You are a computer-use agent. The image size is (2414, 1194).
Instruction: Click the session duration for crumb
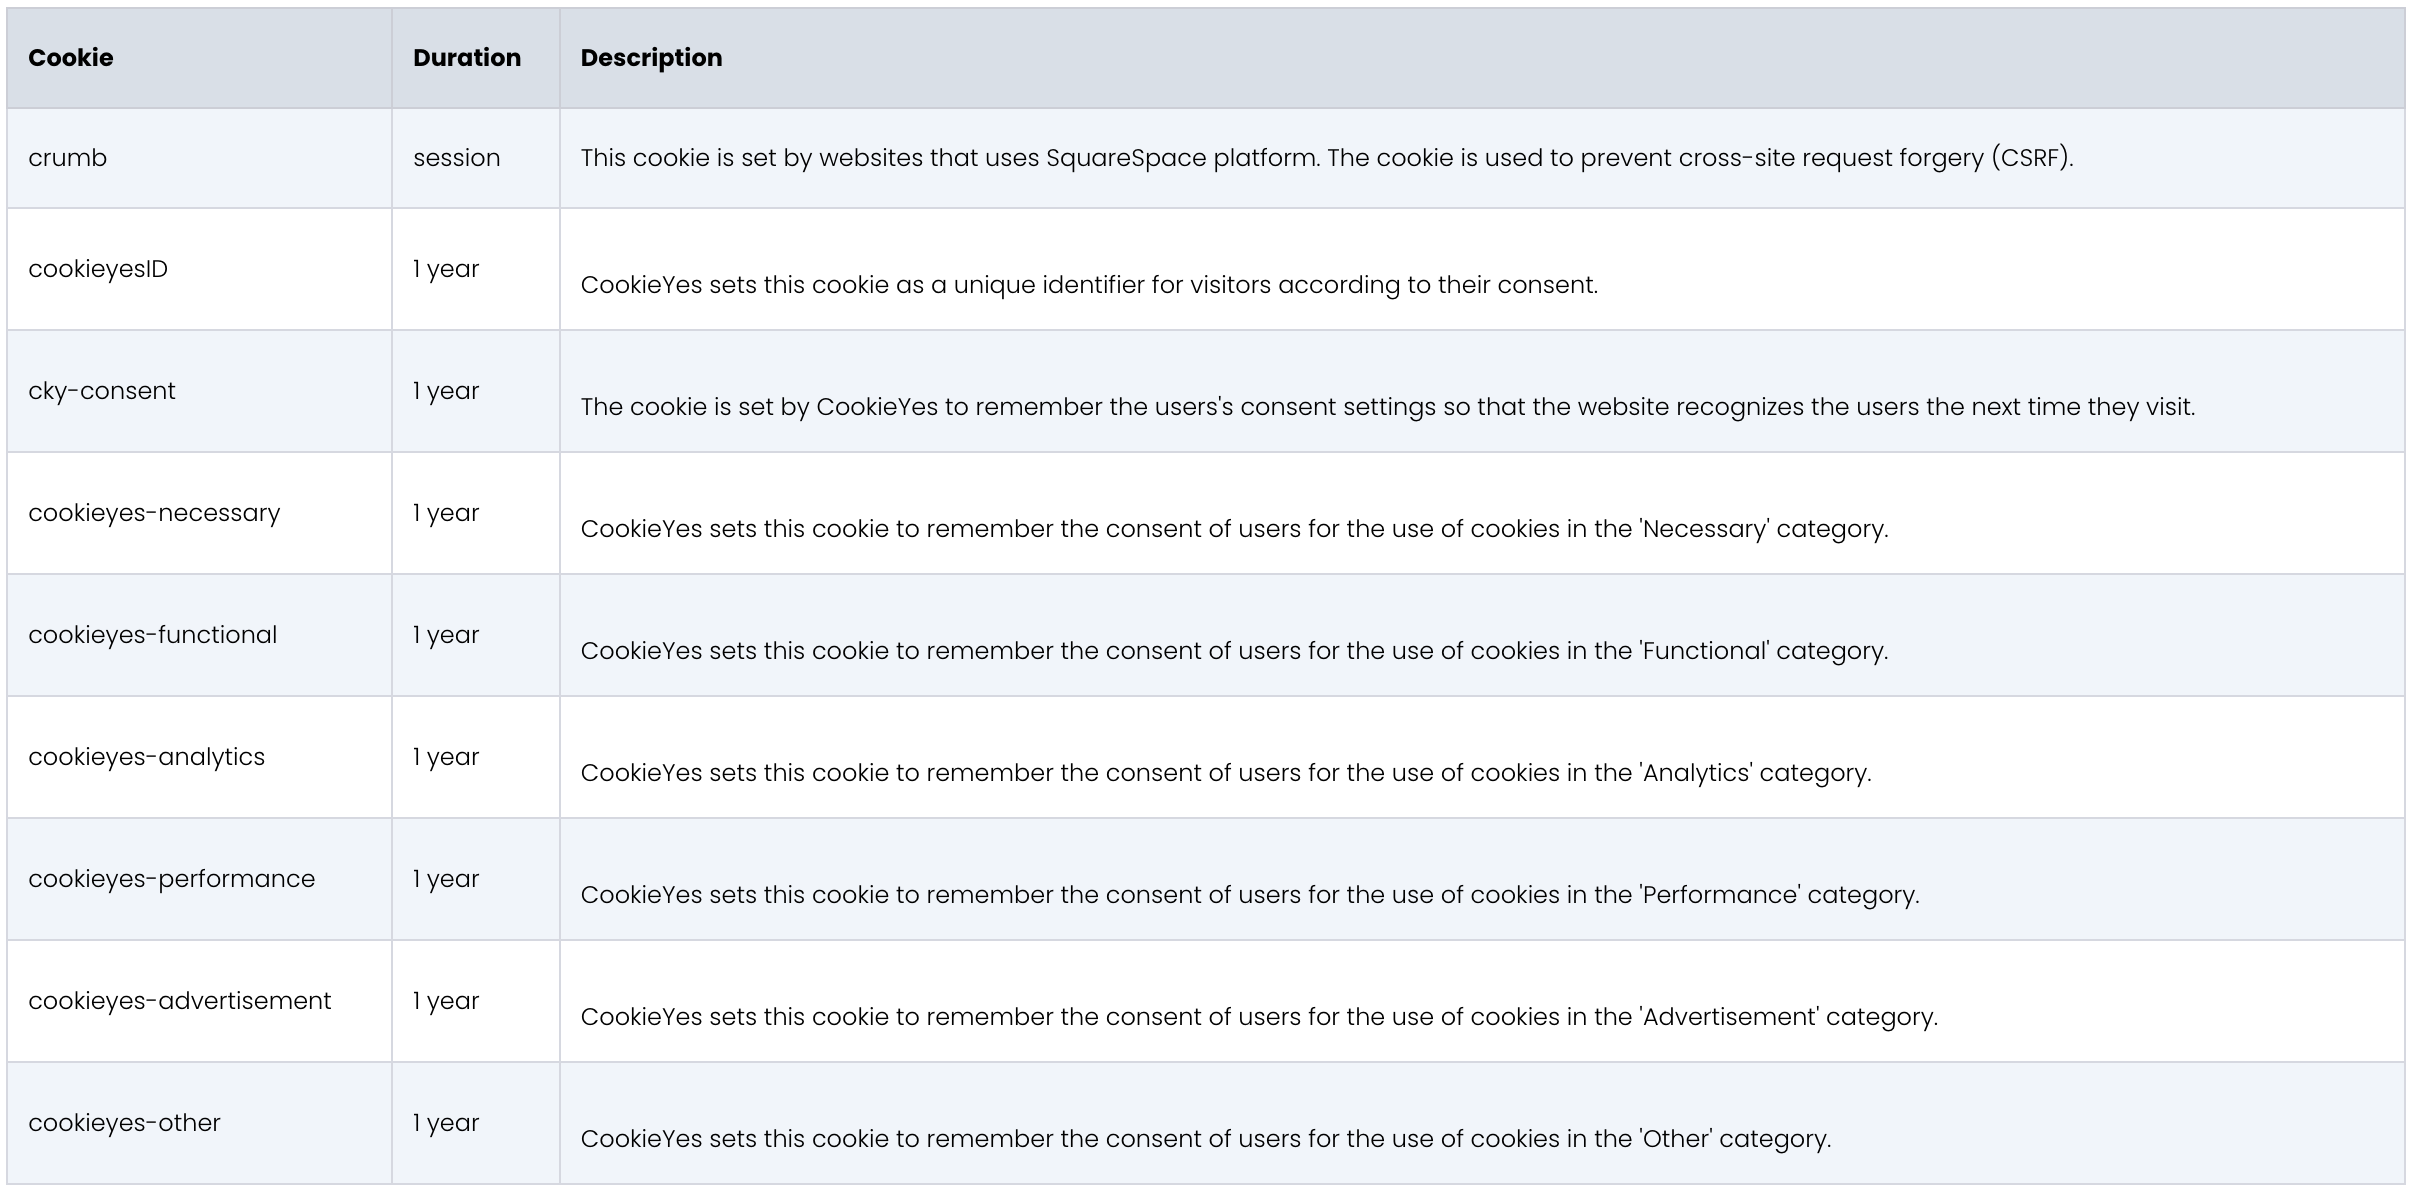point(456,158)
